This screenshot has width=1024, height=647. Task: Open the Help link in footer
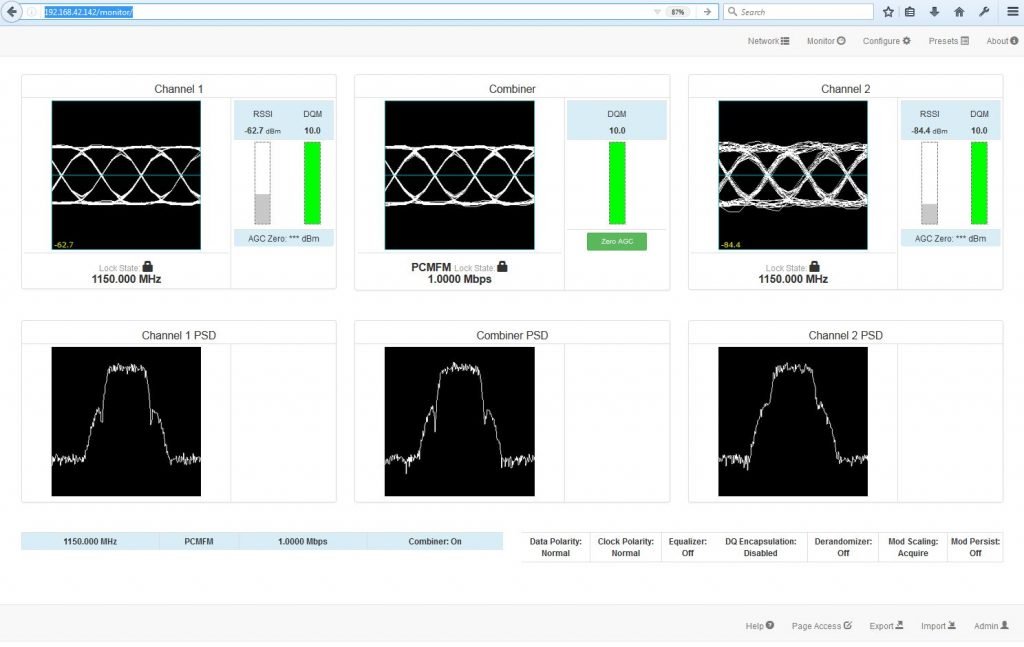tap(760, 625)
